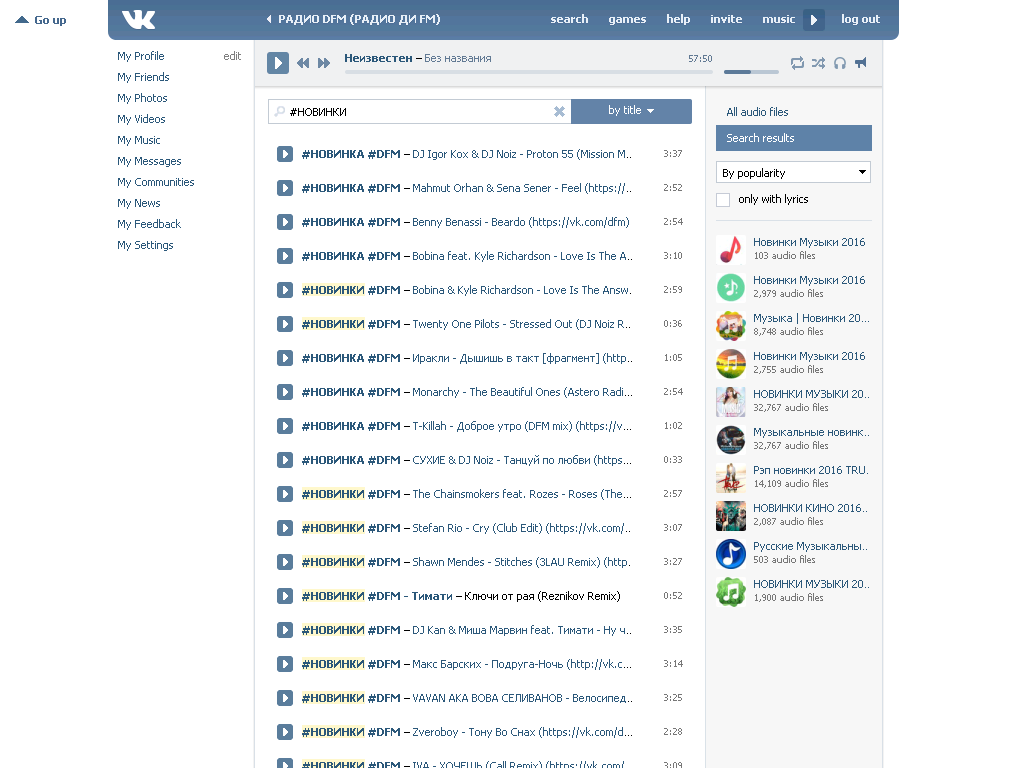Open 'My Friends' in the sidebar
1024x768 pixels.
point(143,77)
